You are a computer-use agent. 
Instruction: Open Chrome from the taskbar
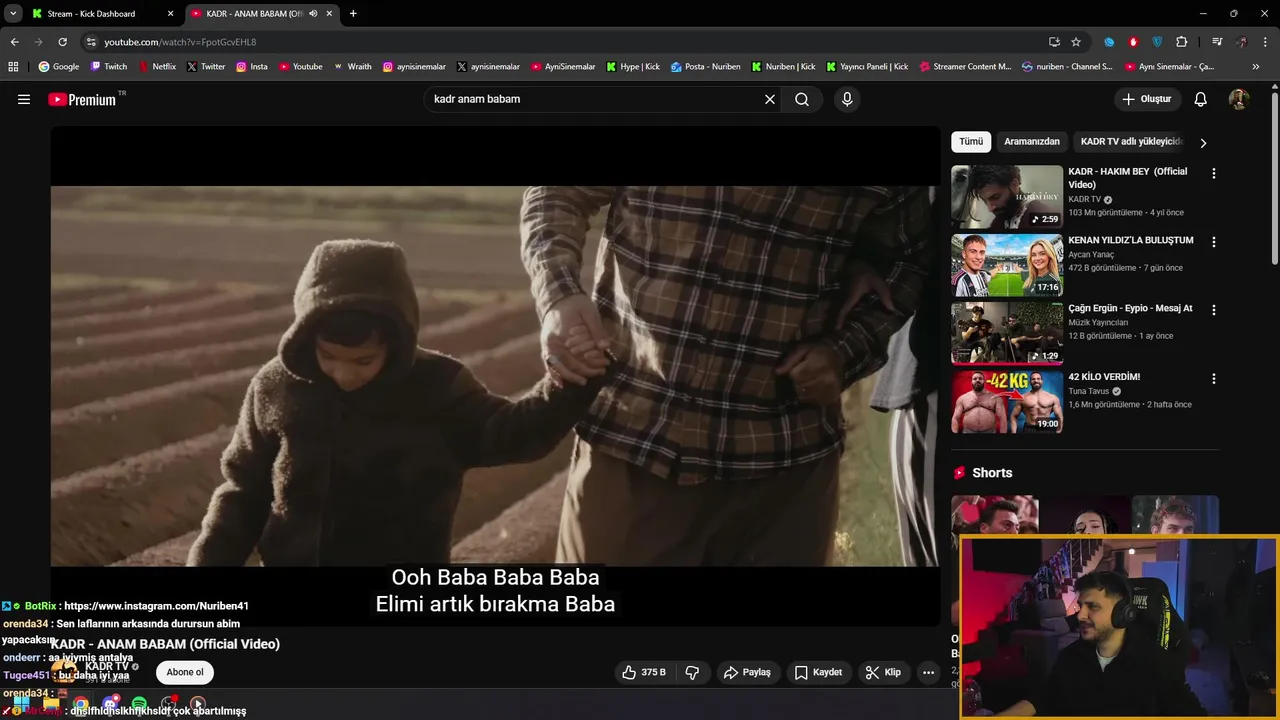coord(80,704)
